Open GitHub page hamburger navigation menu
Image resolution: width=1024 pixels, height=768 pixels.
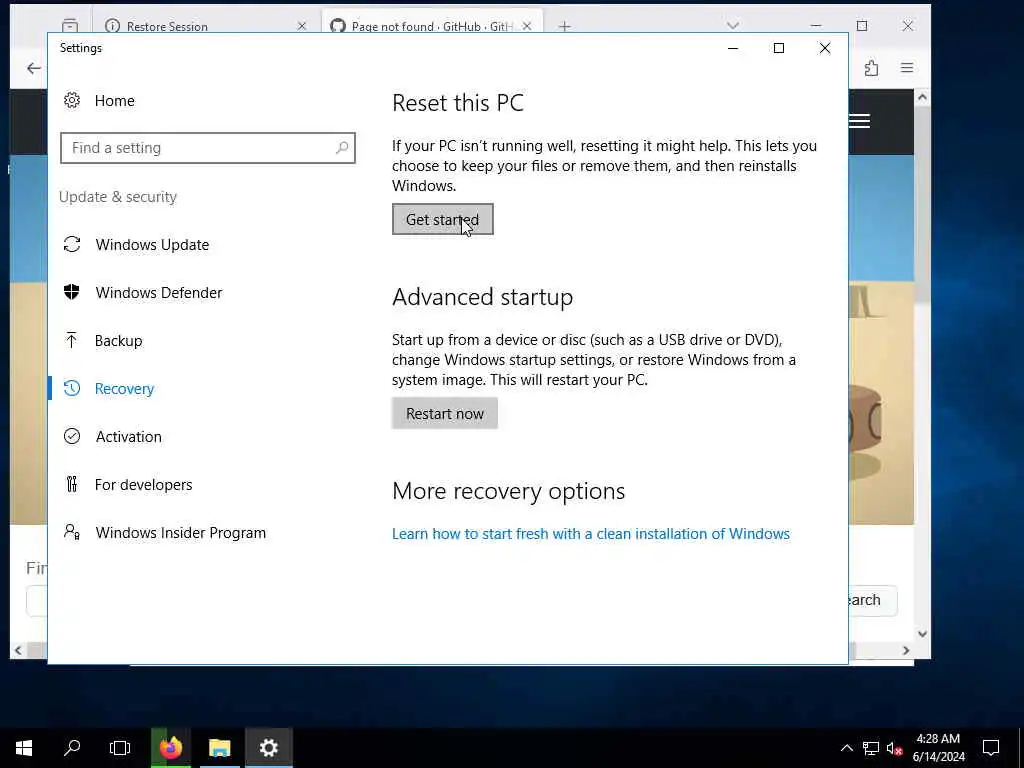(x=860, y=121)
